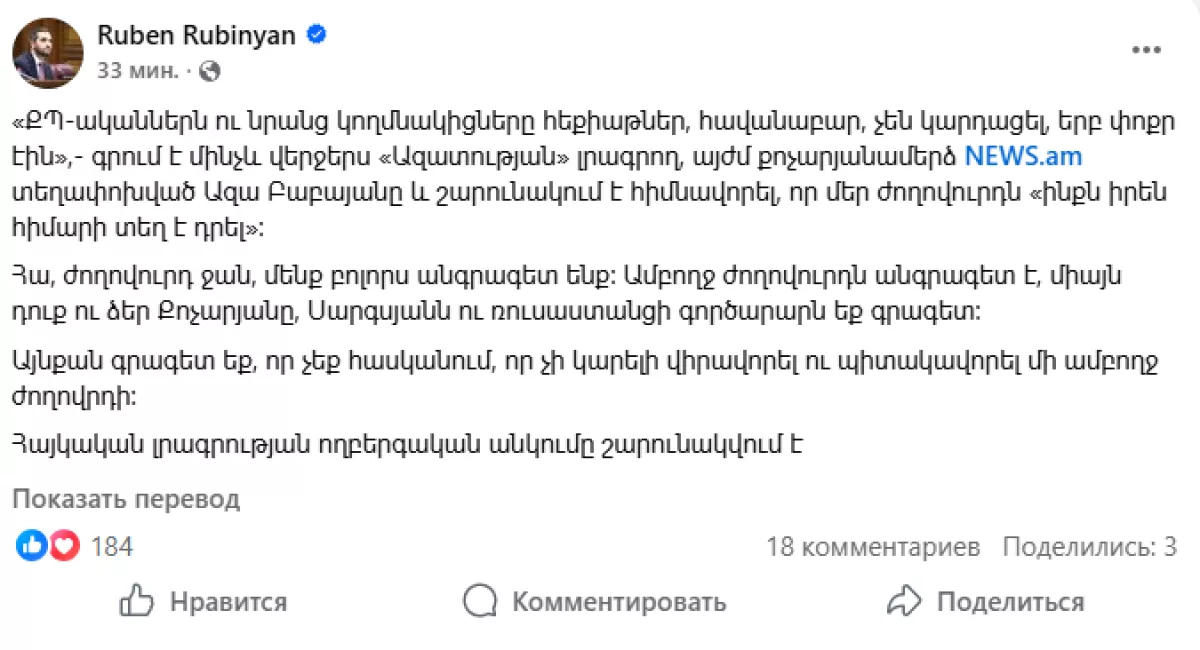Click the red heart reaction icon
1200x650 pixels.
pos(64,546)
